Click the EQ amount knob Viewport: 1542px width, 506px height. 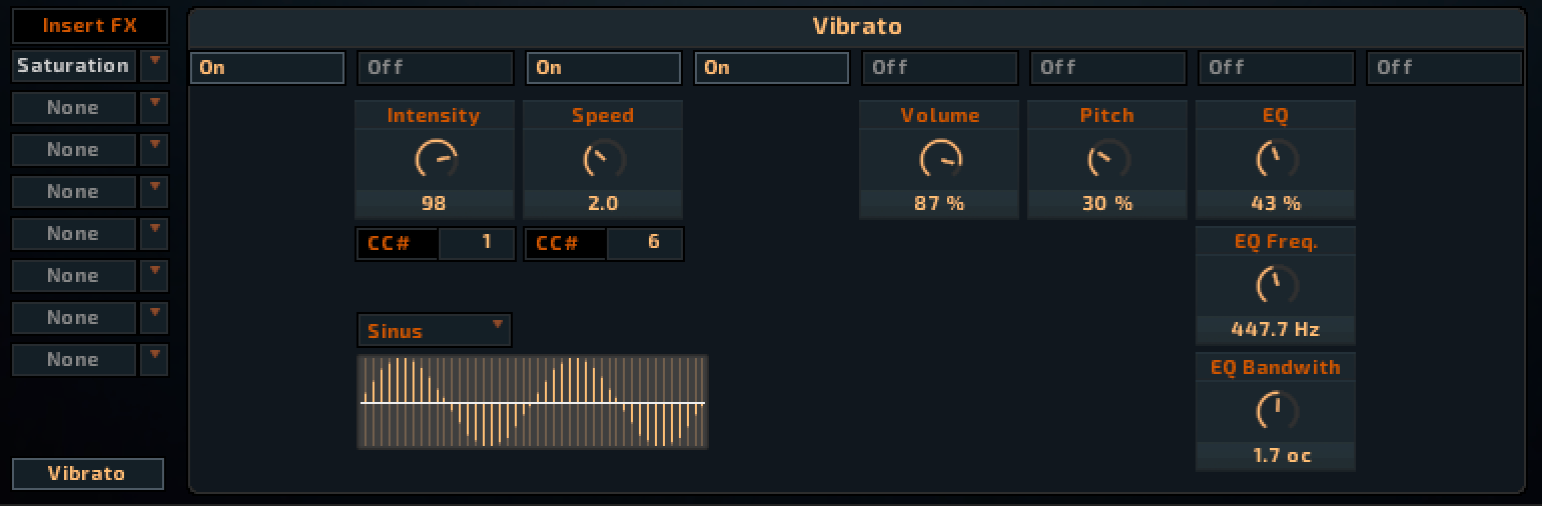[1275, 159]
